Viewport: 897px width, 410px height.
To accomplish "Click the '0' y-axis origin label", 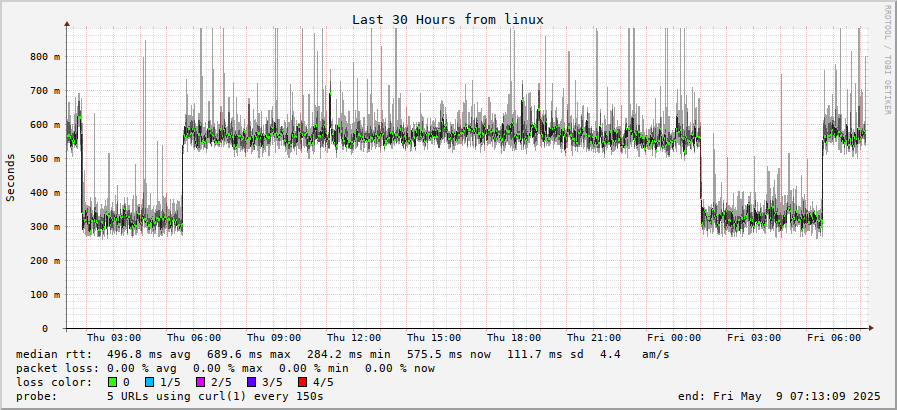I will pyautogui.click(x=45, y=328).
